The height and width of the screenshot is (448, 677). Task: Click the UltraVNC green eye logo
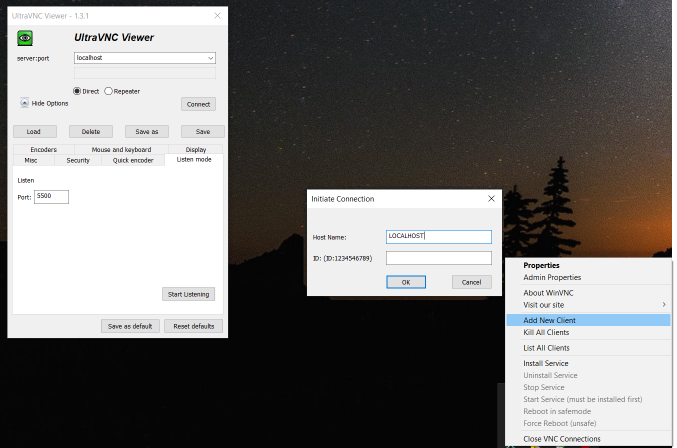[26, 38]
